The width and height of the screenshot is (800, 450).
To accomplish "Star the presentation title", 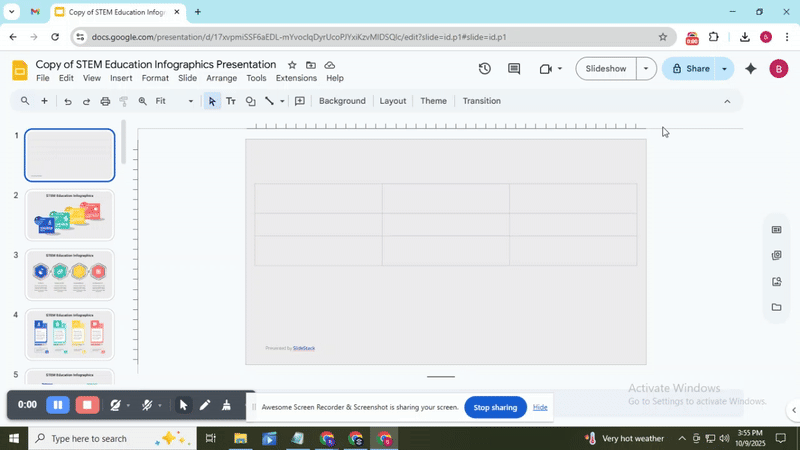I will 292,65.
